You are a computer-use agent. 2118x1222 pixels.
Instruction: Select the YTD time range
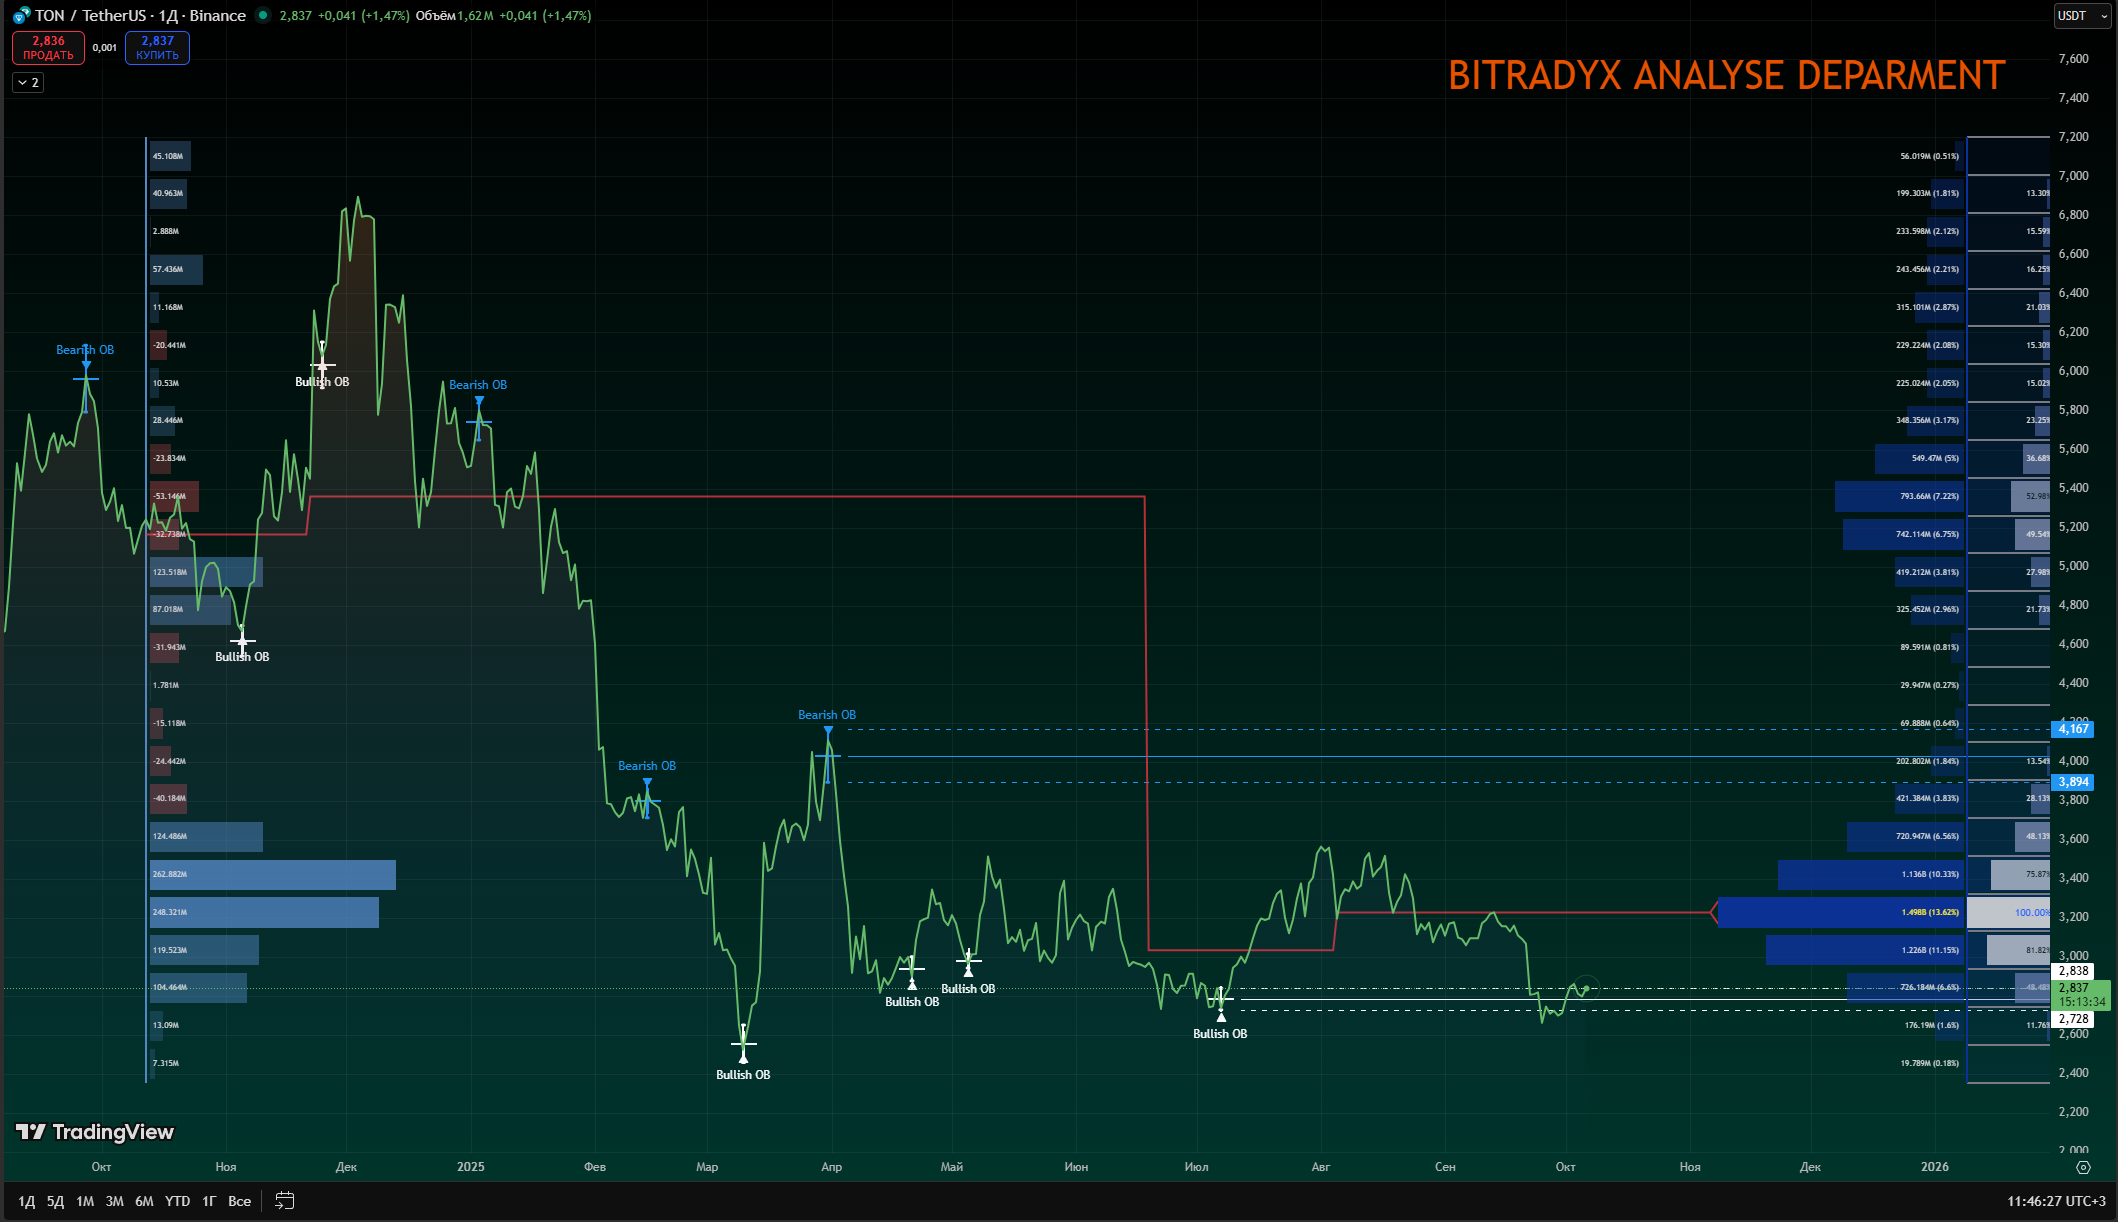[x=177, y=1201]
